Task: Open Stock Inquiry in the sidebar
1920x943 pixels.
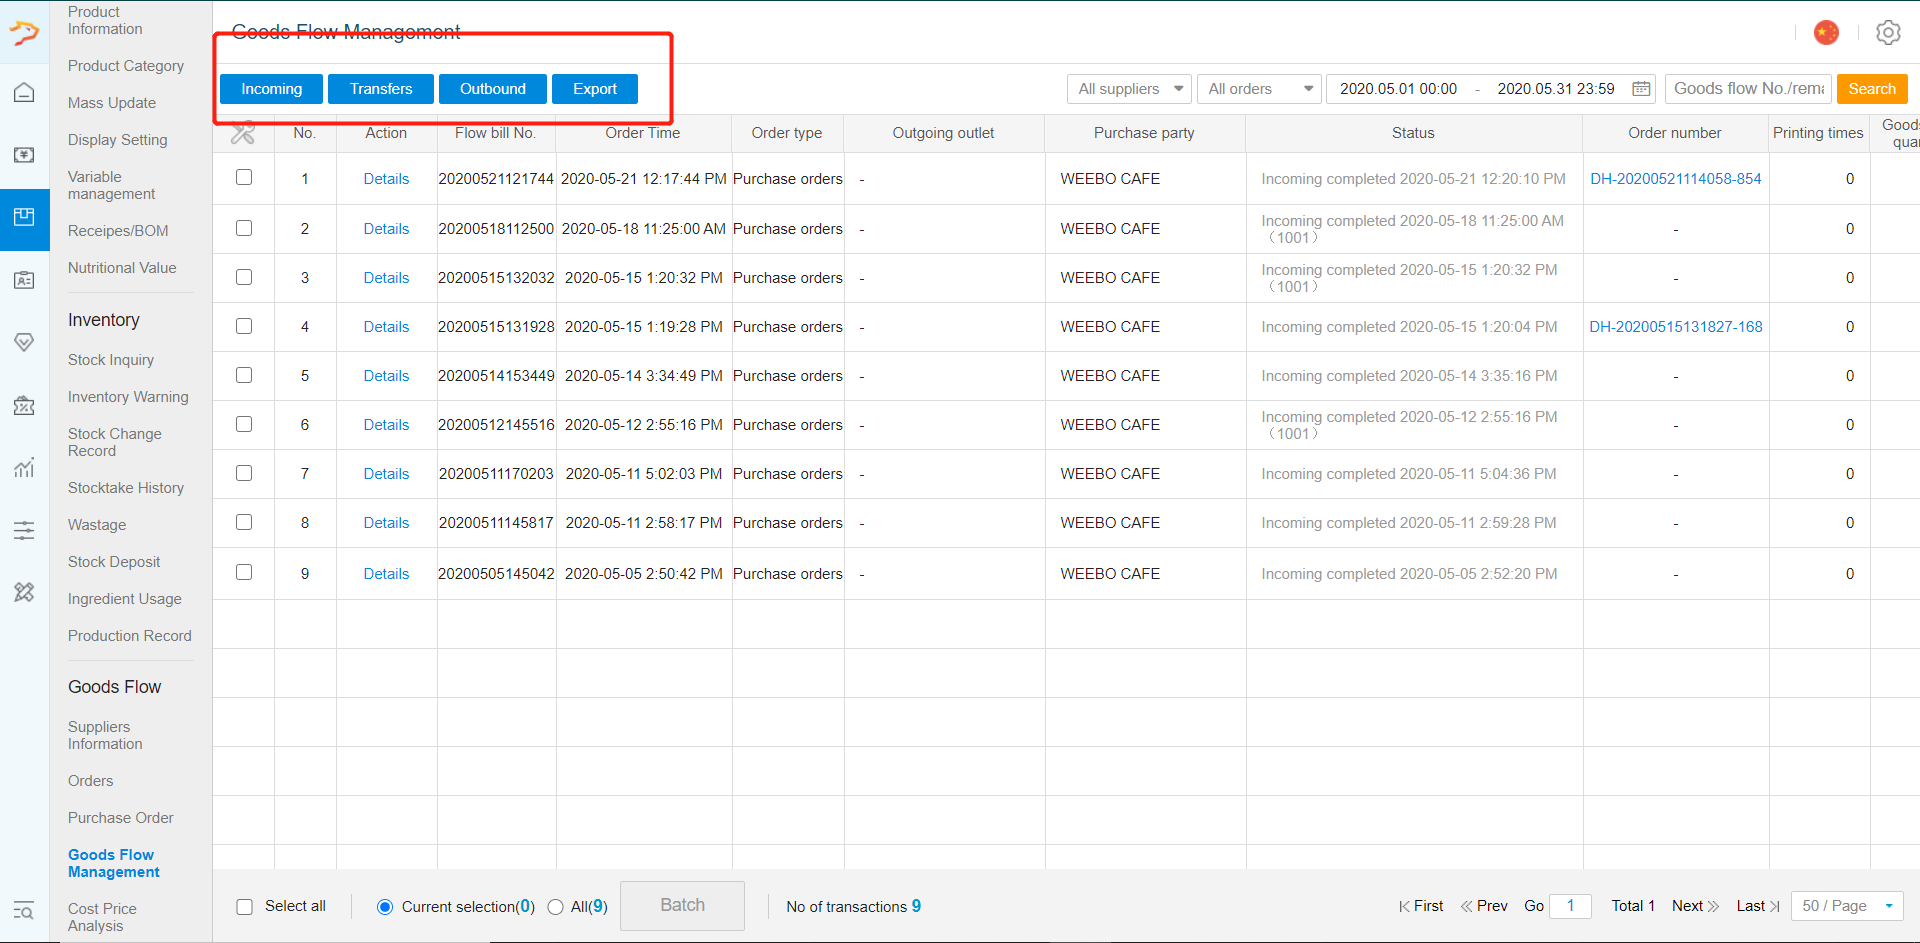Action: [111, 360]
